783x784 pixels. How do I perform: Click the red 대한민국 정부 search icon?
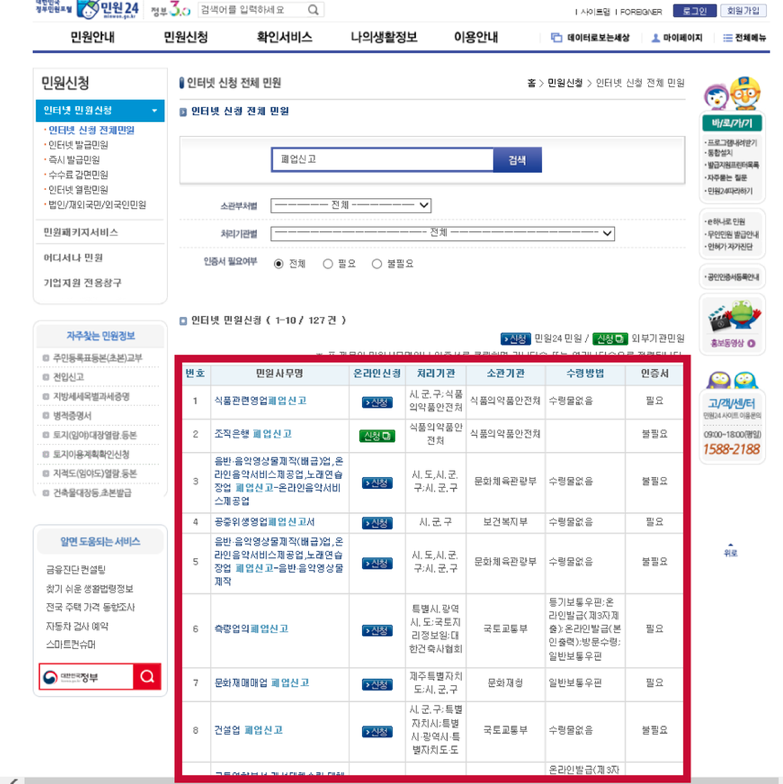147,677
